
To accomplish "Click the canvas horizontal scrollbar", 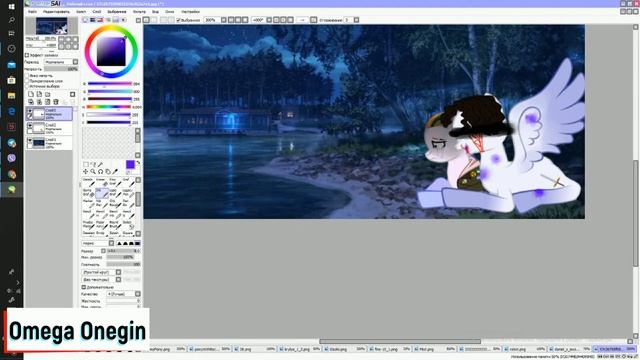I will pos(400,341).
